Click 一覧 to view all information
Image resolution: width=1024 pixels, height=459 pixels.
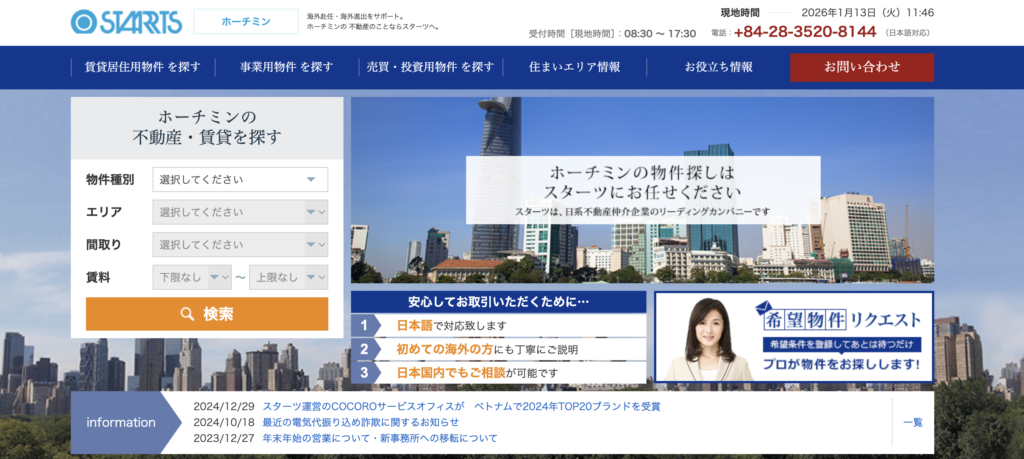click(913, 422)
